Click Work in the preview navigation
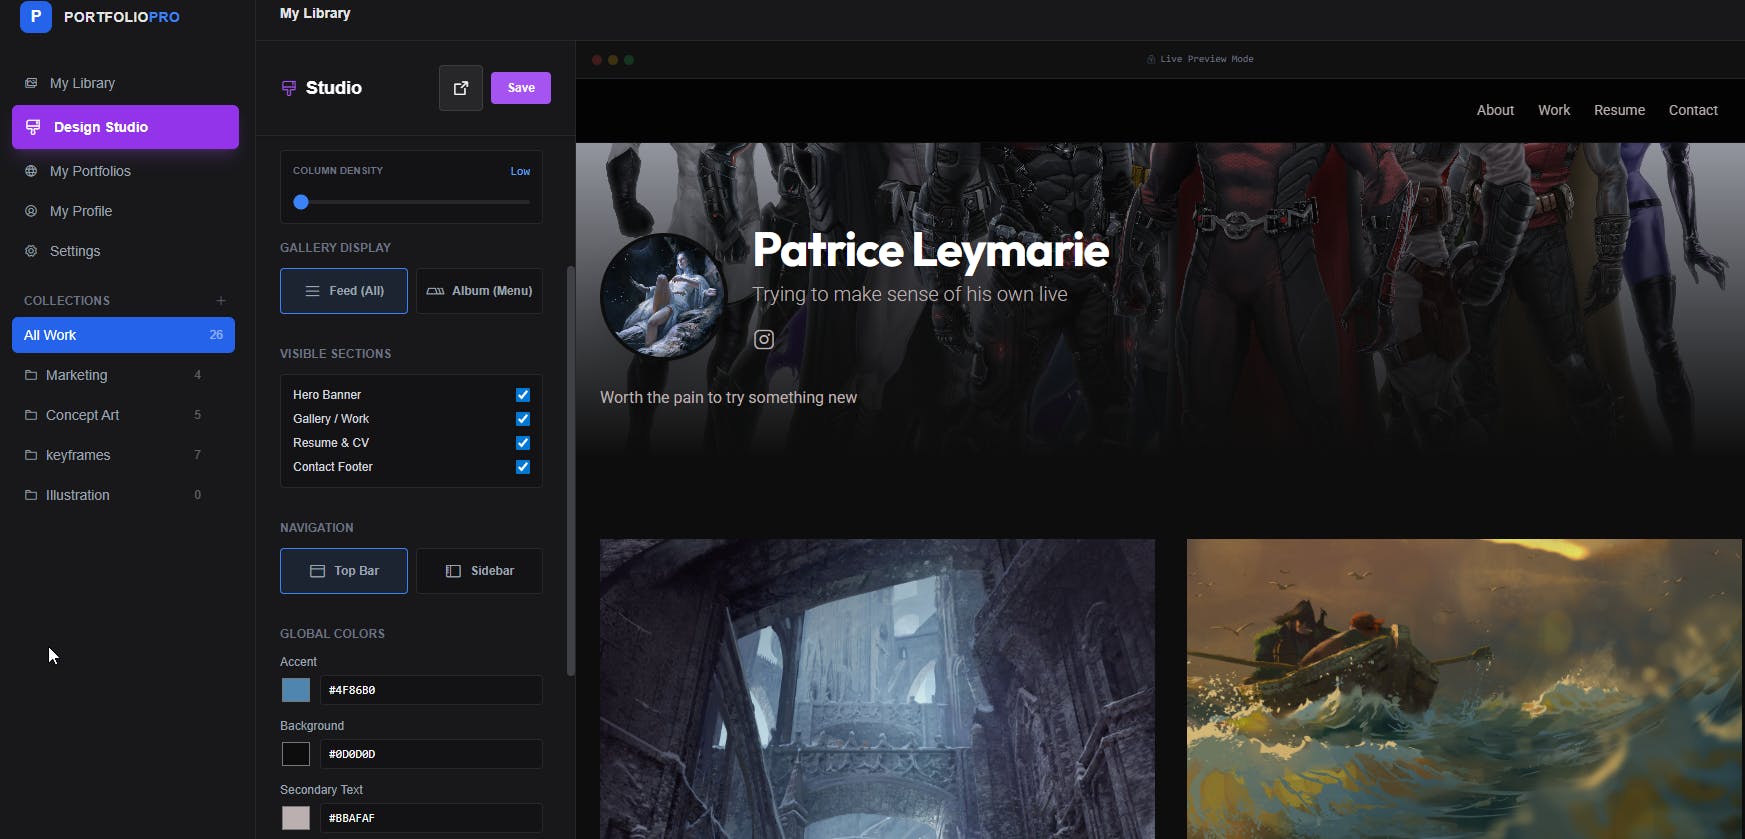This screenshot has width=1745, height=839. [x=1554, y=110]
